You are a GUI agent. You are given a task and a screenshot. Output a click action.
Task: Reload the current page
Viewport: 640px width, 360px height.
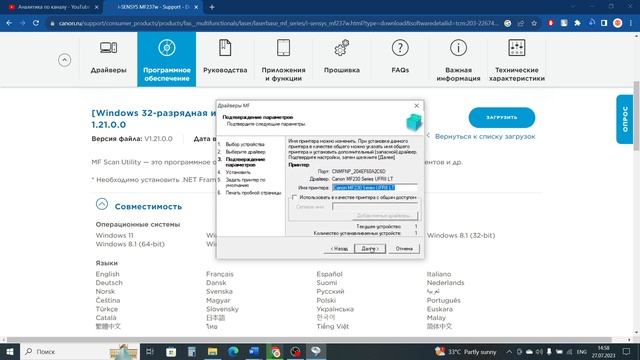[x=36, y=23]
